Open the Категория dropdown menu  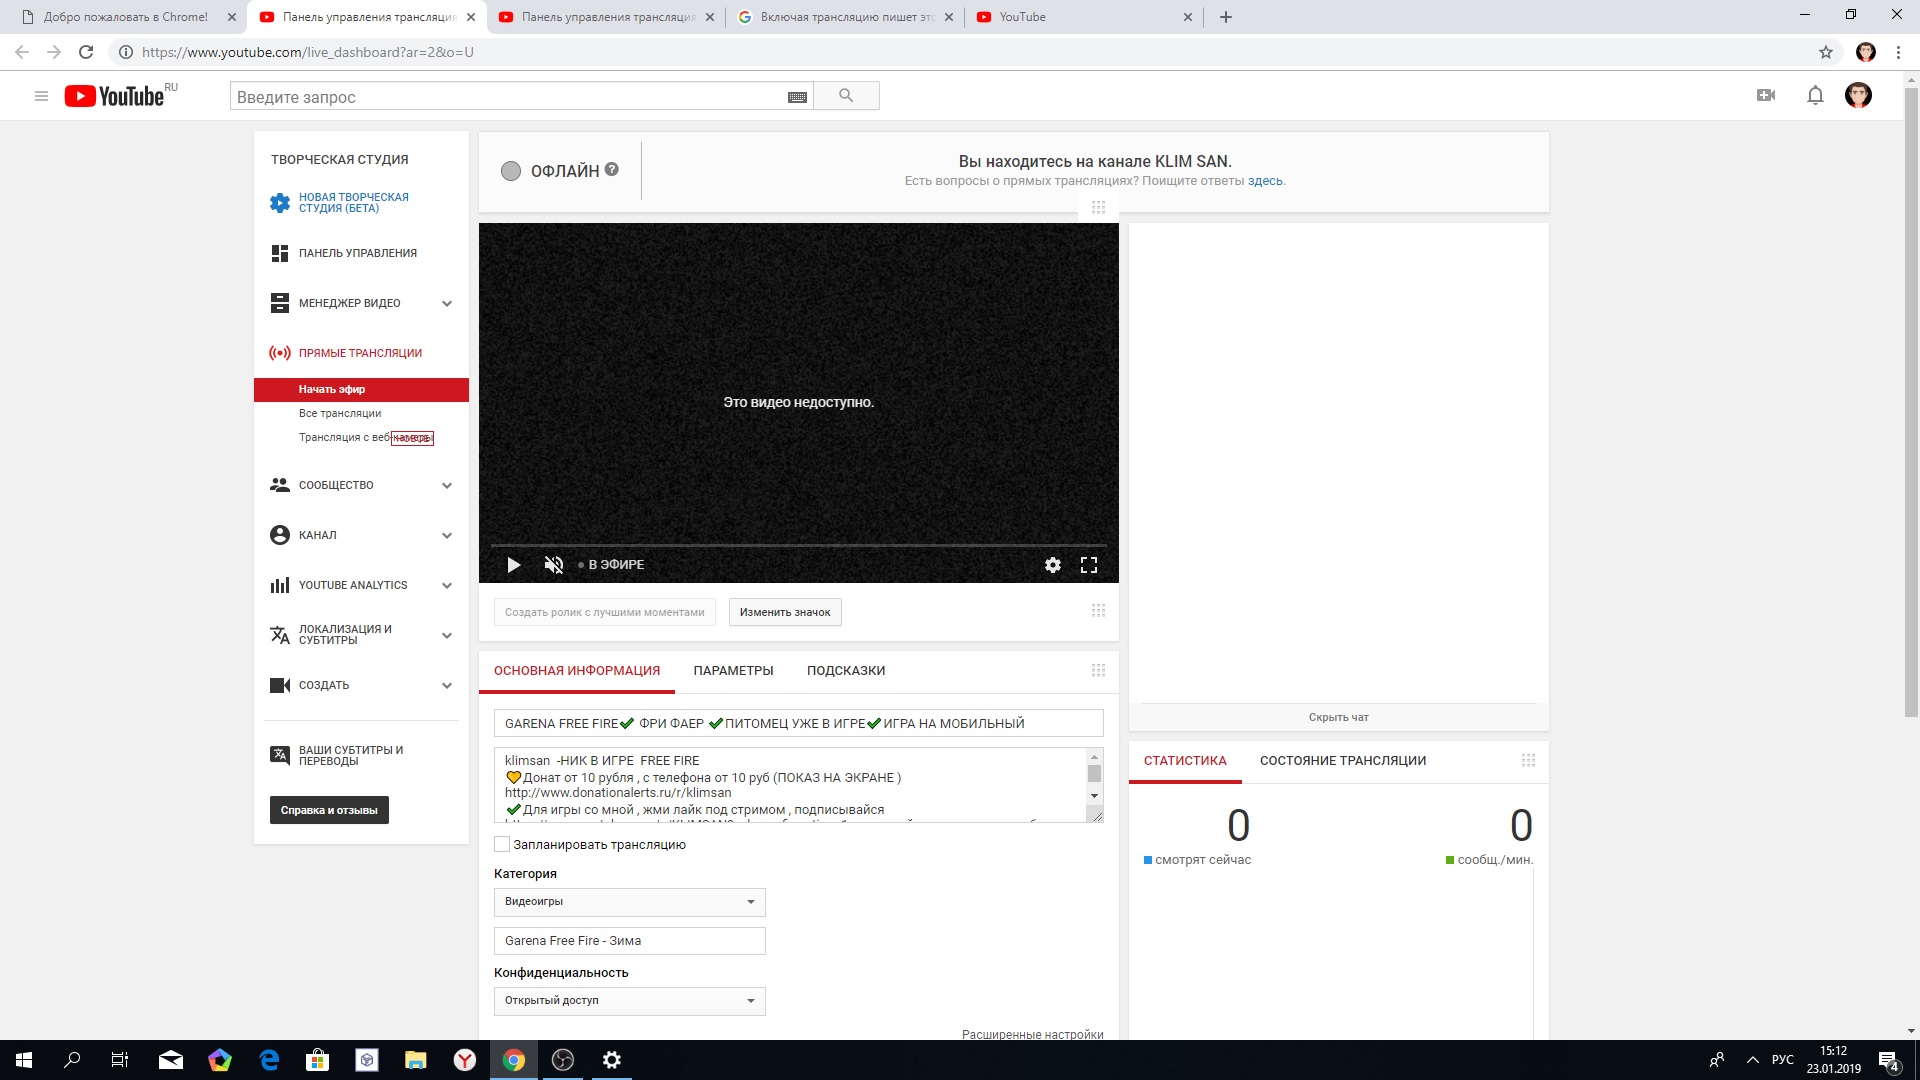tap(628, 901)
